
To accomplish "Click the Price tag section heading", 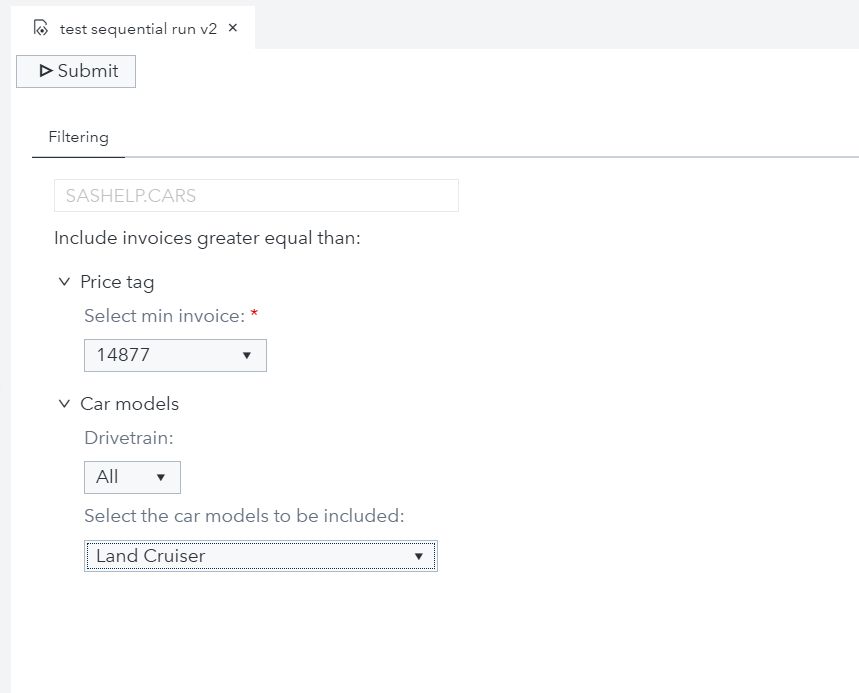I will tap(117, 283).
